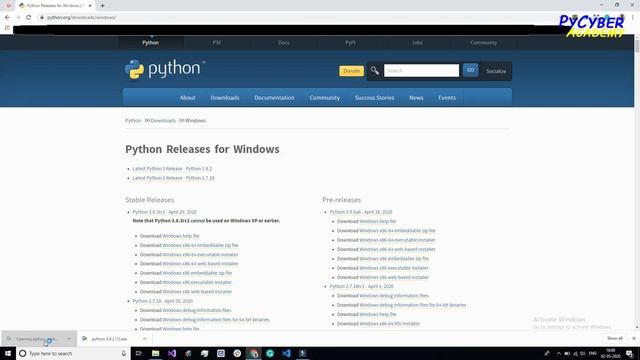Open the Python 3.8.3rc1 stable release link
The height and width of the screenshot is (360, 640).
tap(164, 212)
